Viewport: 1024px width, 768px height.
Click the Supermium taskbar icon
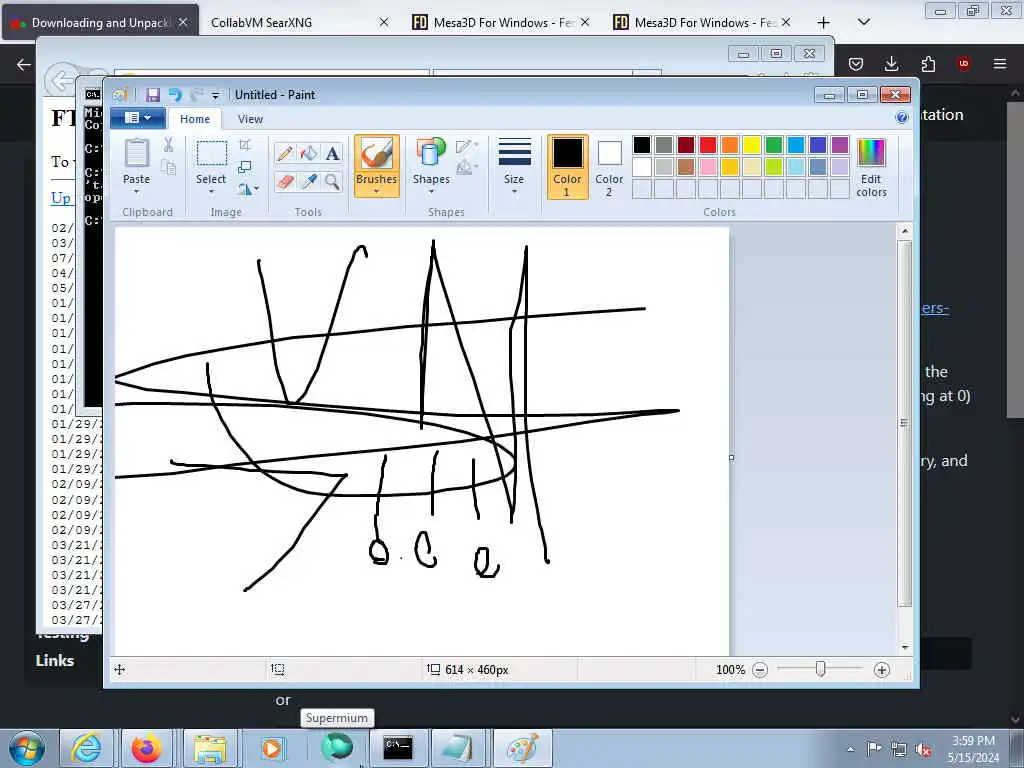coord(337,747)
